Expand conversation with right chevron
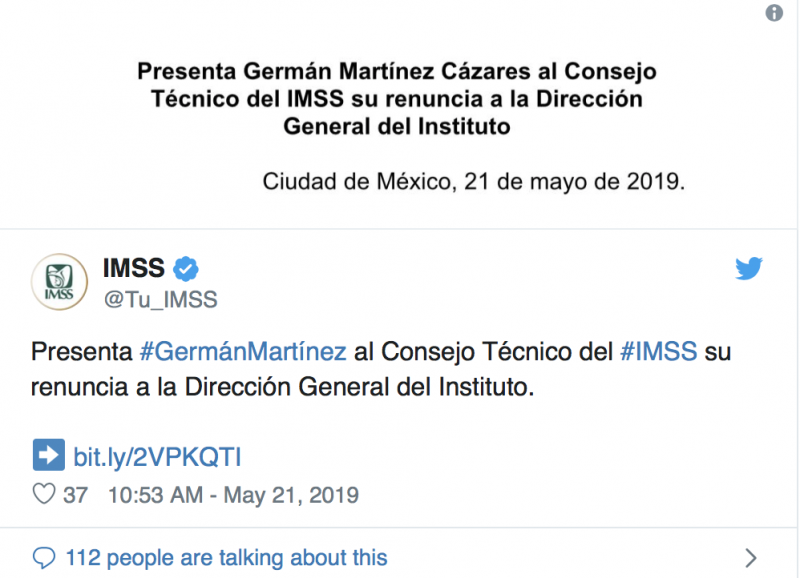This screenshot has width=800, height=578. click(751, 557)
